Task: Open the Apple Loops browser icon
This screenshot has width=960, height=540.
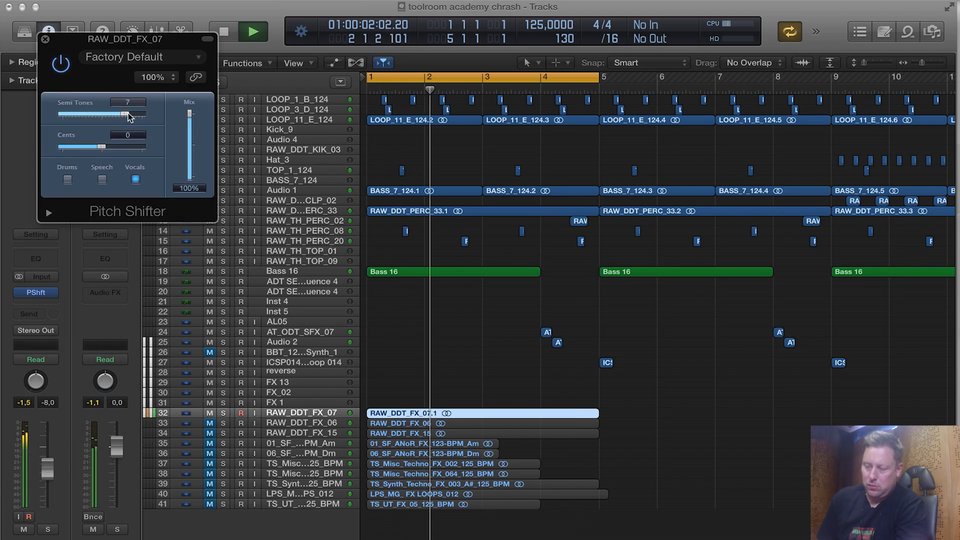Action: pyautogui.click(x=907, y=31)
